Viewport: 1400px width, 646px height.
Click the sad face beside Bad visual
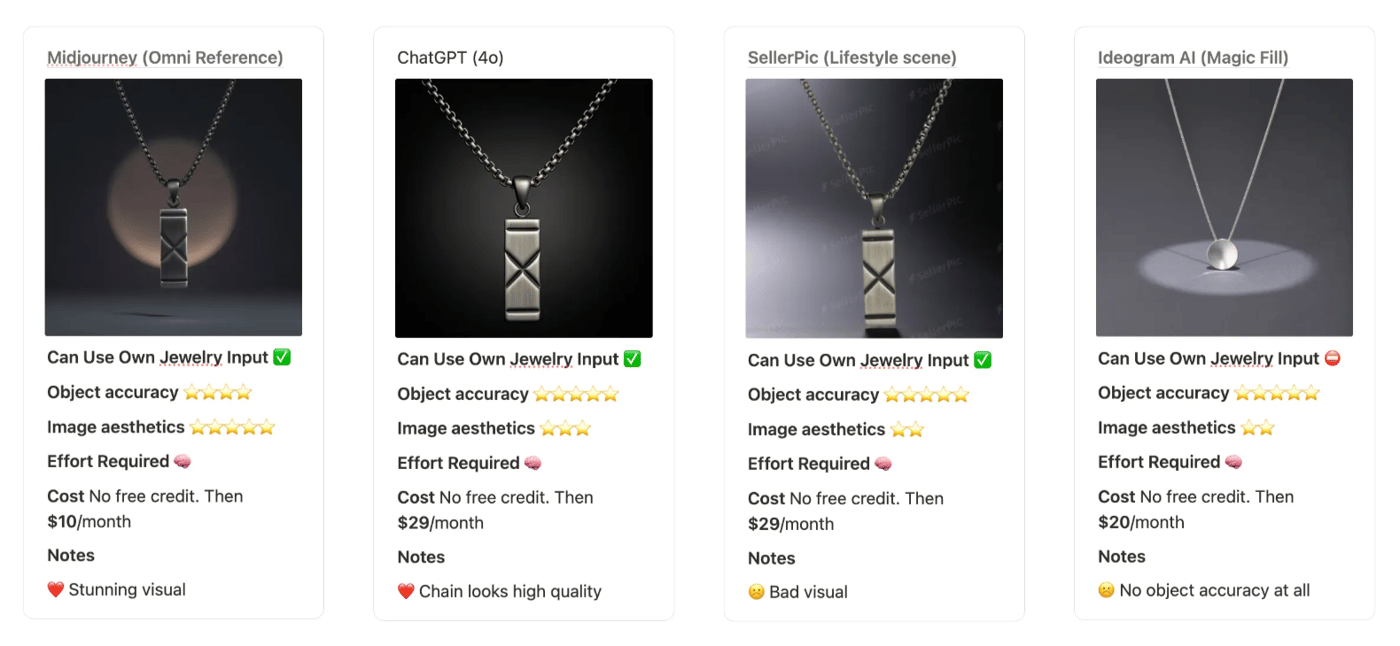[x=756, y=592]
